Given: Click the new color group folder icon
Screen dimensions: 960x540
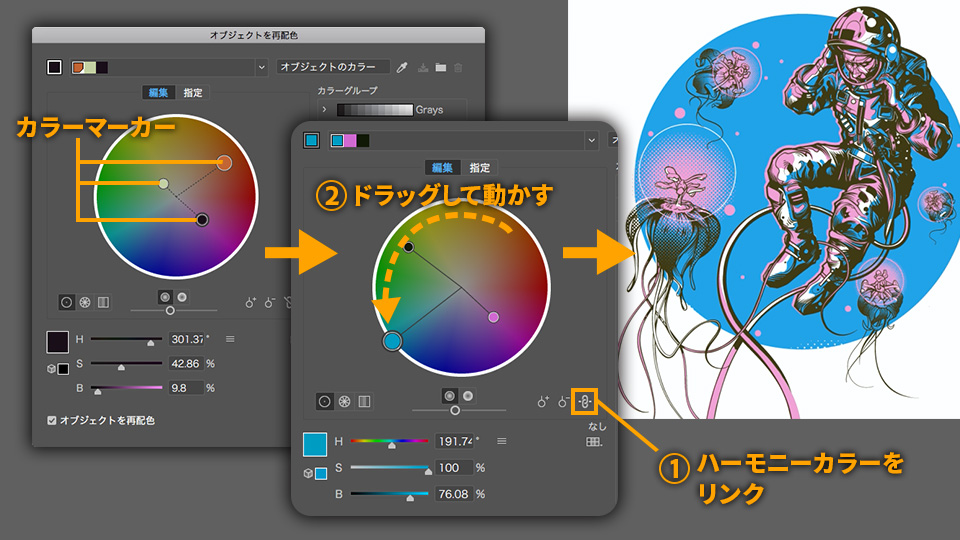Looking at the screenshot, I should click(x=441, y=67).
